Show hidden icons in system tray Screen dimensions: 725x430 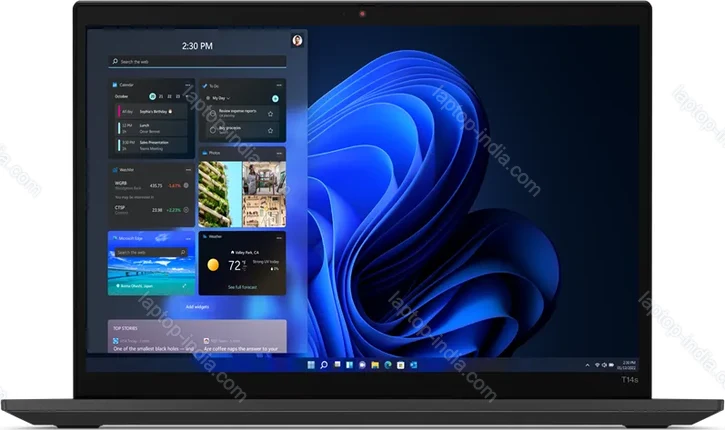click(x=586, y=363)
